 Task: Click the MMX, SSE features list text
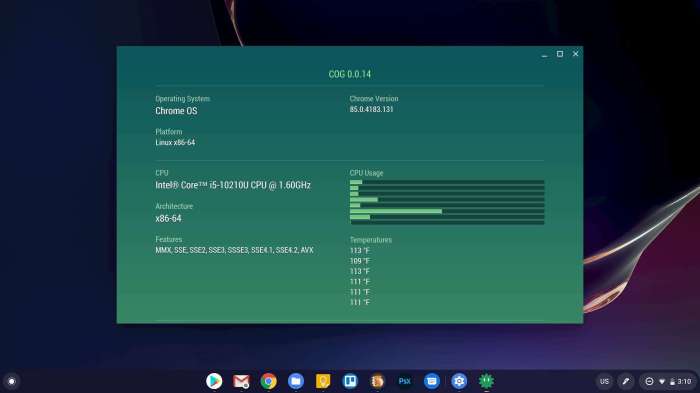(x=234, y=250)
